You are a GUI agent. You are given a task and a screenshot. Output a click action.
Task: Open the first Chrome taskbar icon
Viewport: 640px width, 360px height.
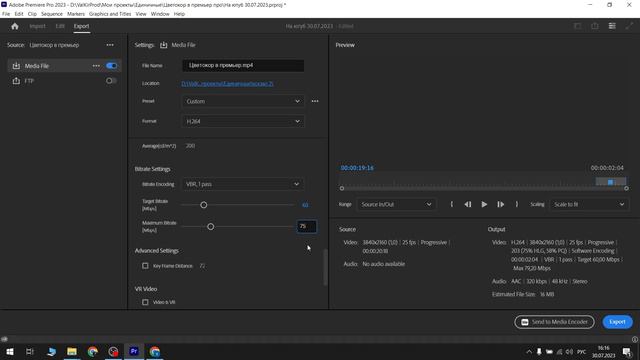point(93,351)
